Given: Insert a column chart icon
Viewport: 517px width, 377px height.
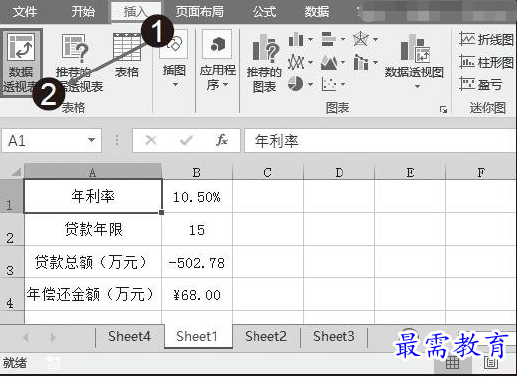Looking at the screenshot, I should pos(296,40).
